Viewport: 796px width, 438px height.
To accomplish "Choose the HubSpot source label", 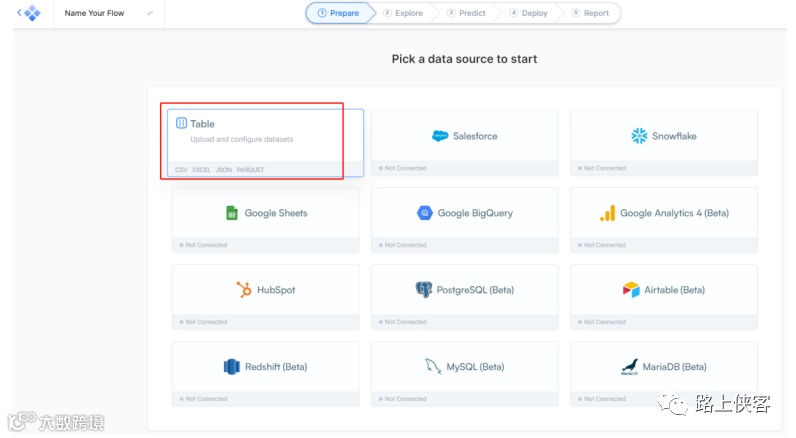I will (x=276, y=290).
